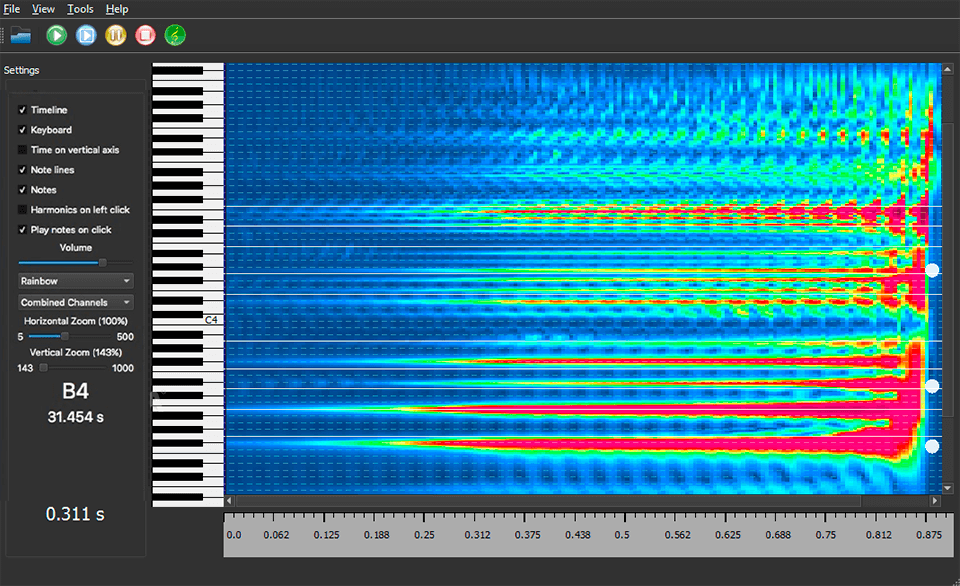Open the Rainbow color scheme dropdown

click(x=73, y=281)
